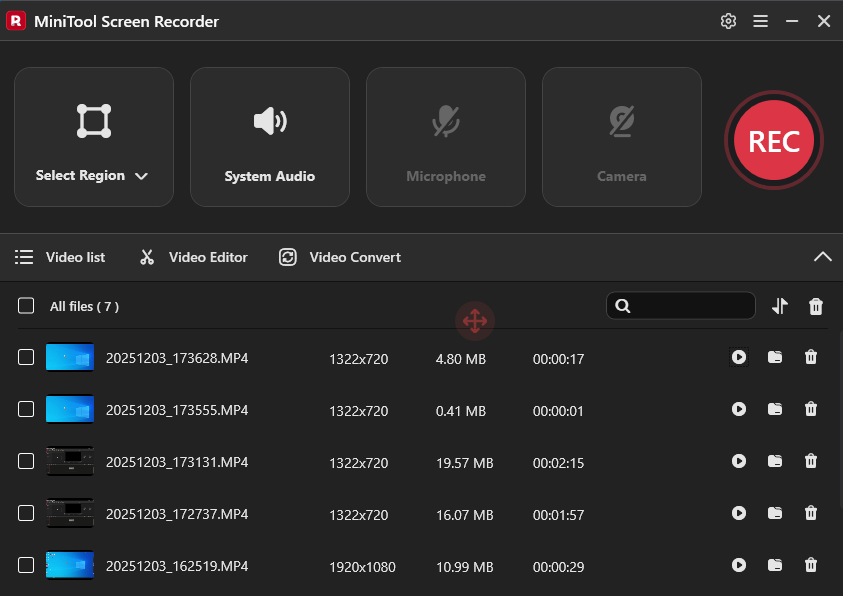Open the application settings gear
Image resolution: width=843 pixels, height=596 pixels.
coord(728,20)
